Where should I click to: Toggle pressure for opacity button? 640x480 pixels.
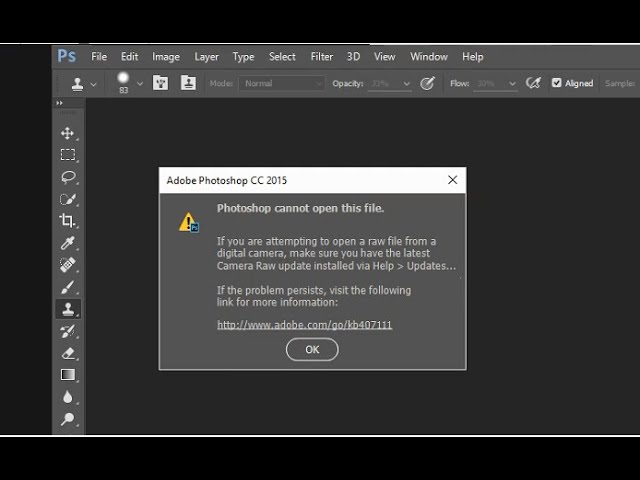tap(427, 83)
